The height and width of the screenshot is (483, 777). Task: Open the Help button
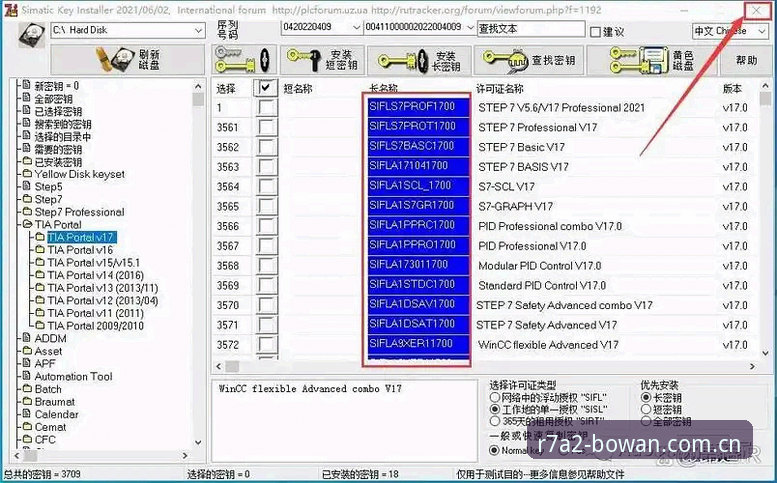pos(746,60)
